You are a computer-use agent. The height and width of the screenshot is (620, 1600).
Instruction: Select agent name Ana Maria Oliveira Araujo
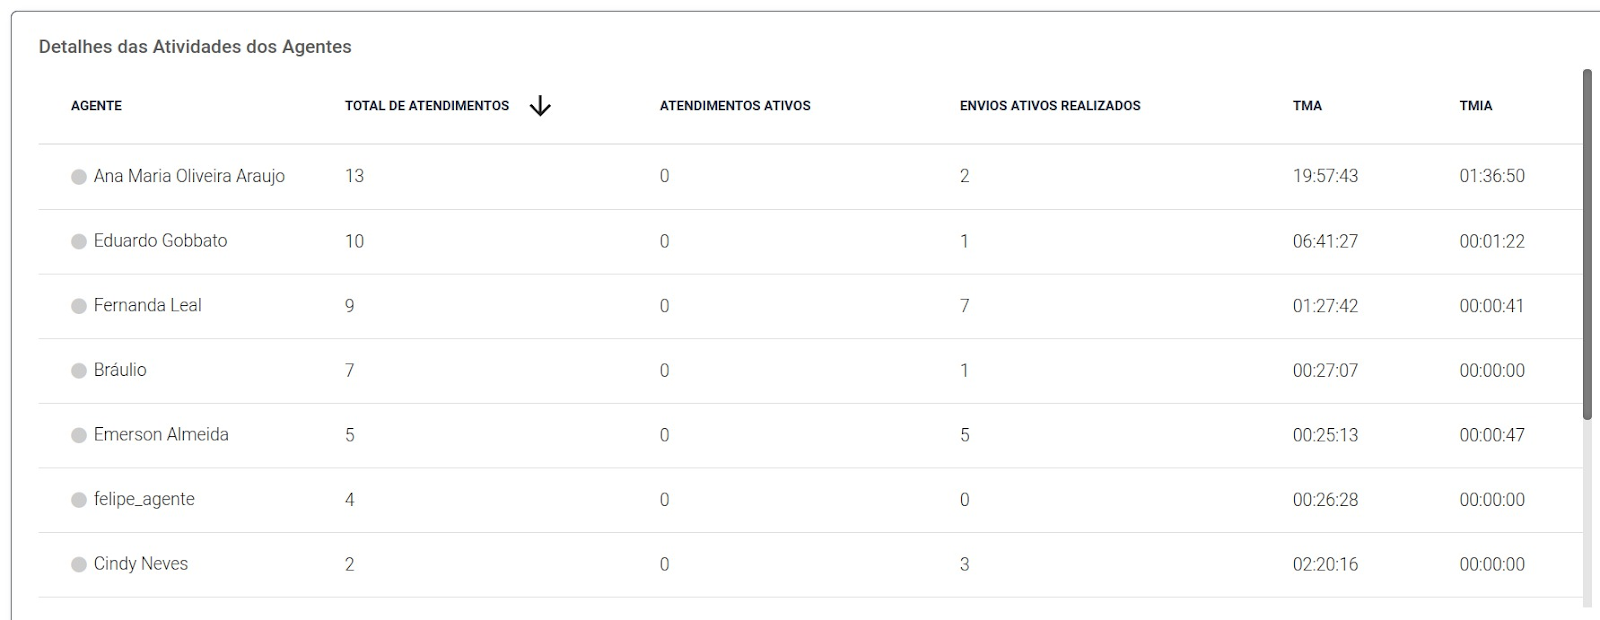coord(189,176)
